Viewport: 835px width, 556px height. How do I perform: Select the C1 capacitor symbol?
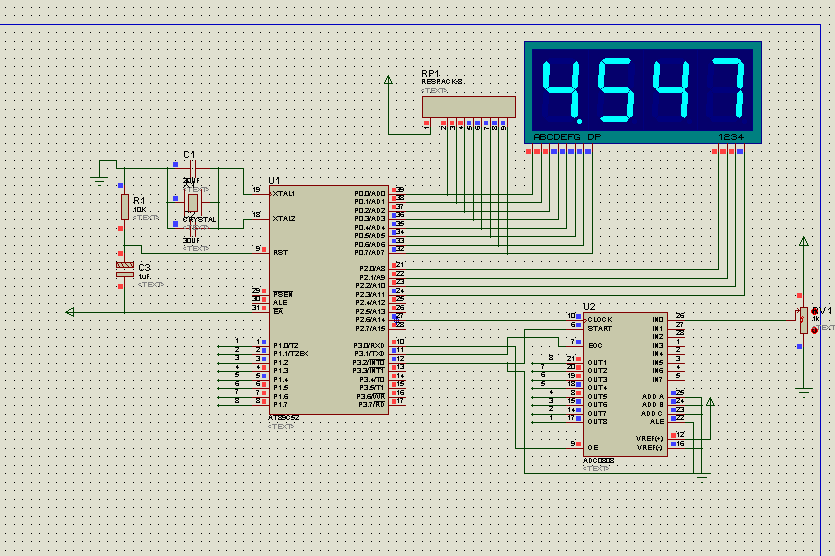[193, 168]
